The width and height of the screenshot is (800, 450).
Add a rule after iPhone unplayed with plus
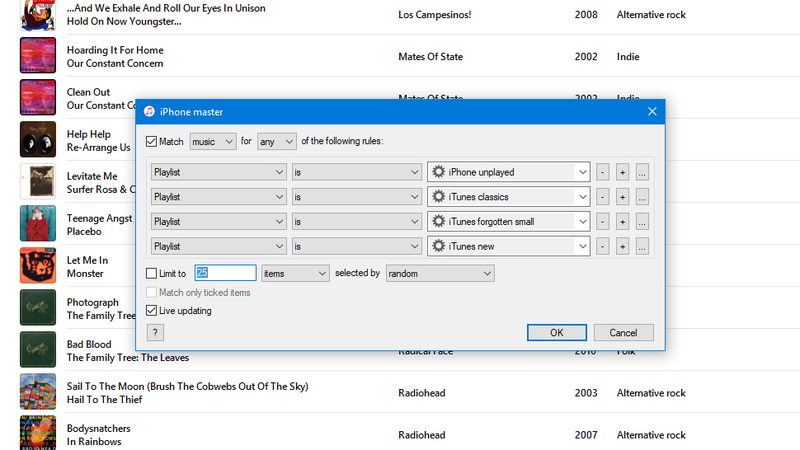622,172
